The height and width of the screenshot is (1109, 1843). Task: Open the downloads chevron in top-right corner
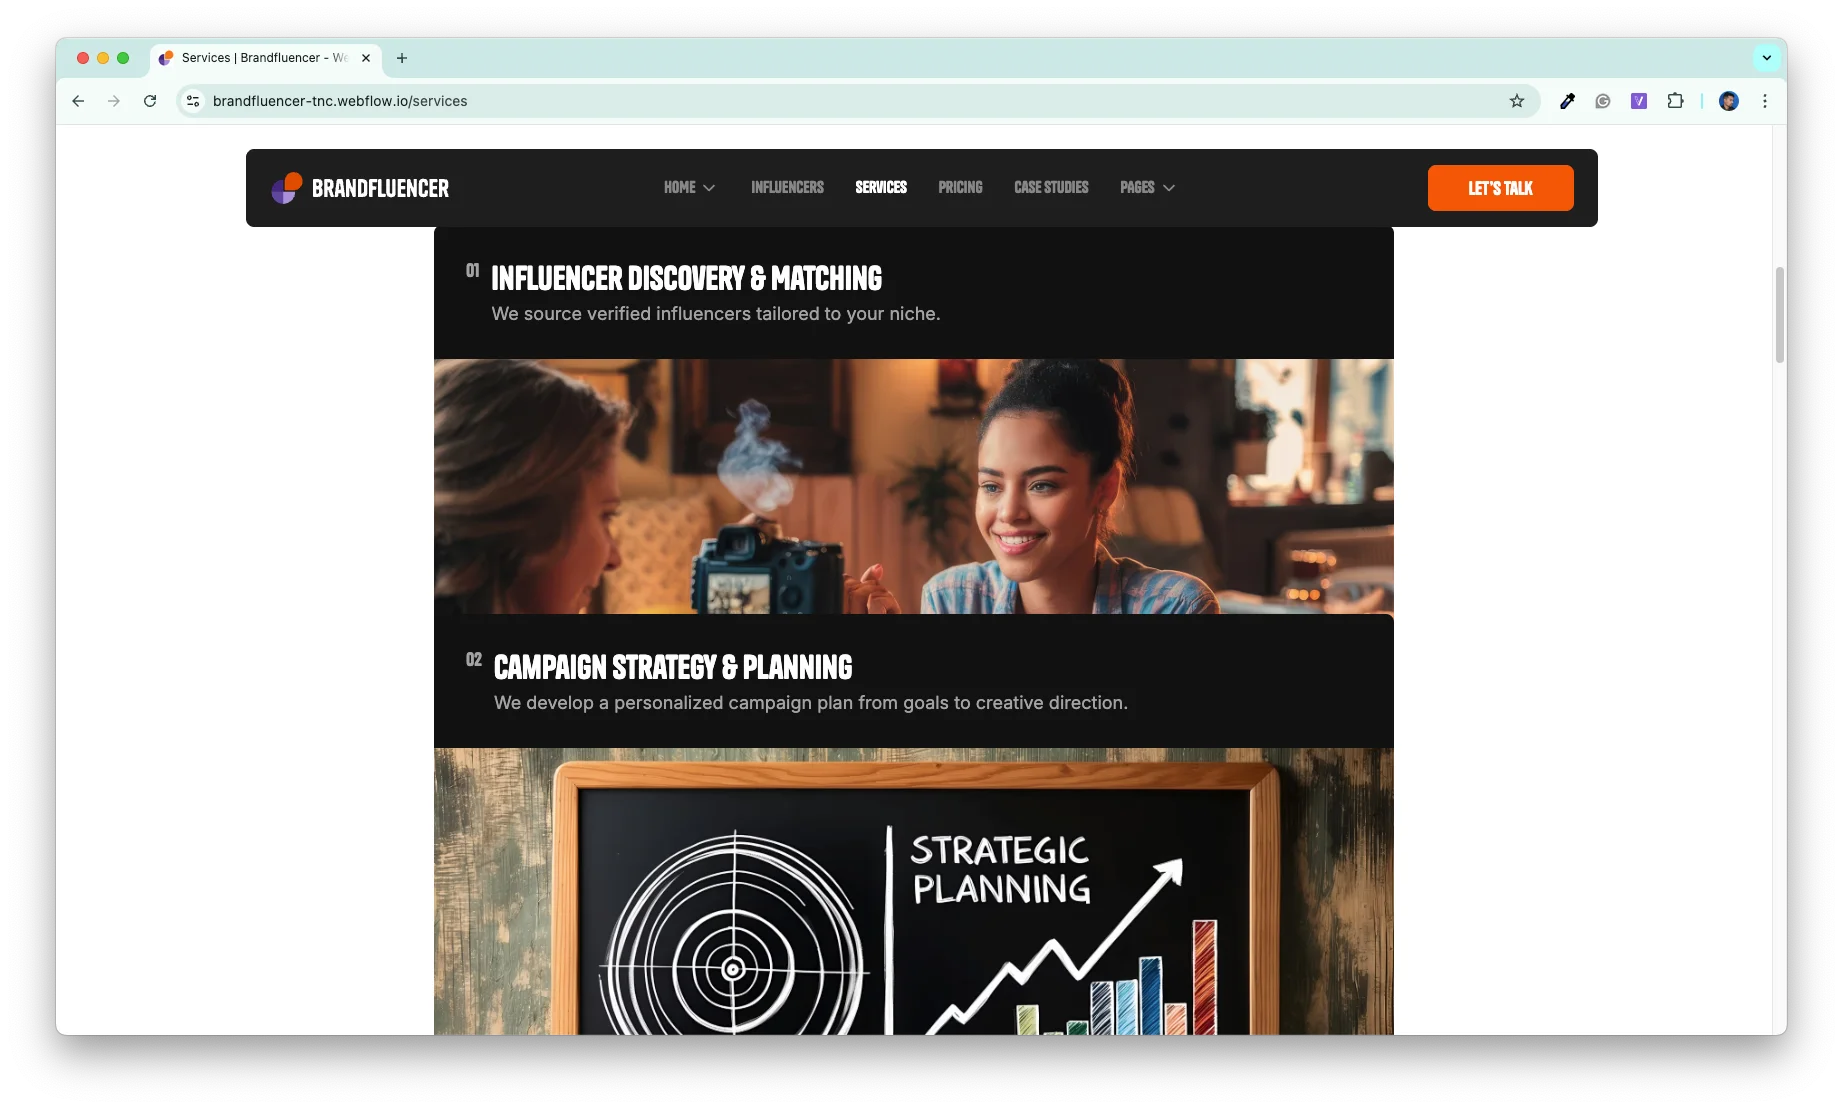point(1767,58)
